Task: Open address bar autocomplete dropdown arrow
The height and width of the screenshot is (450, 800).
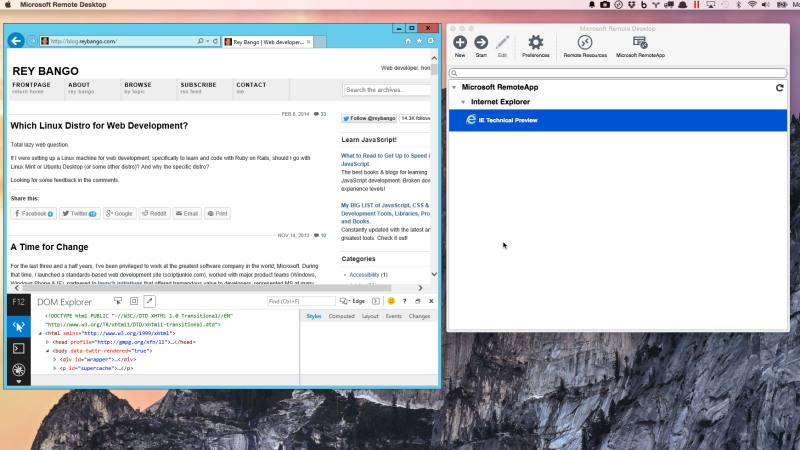Action: coord(208,41)
